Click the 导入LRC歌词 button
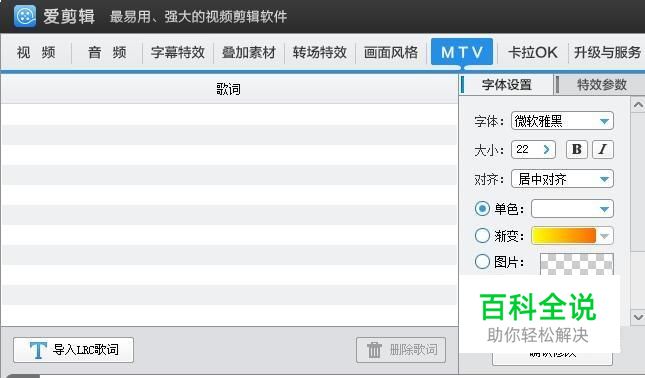The height and width of the screenshot is (378, 645). point(73,350)
